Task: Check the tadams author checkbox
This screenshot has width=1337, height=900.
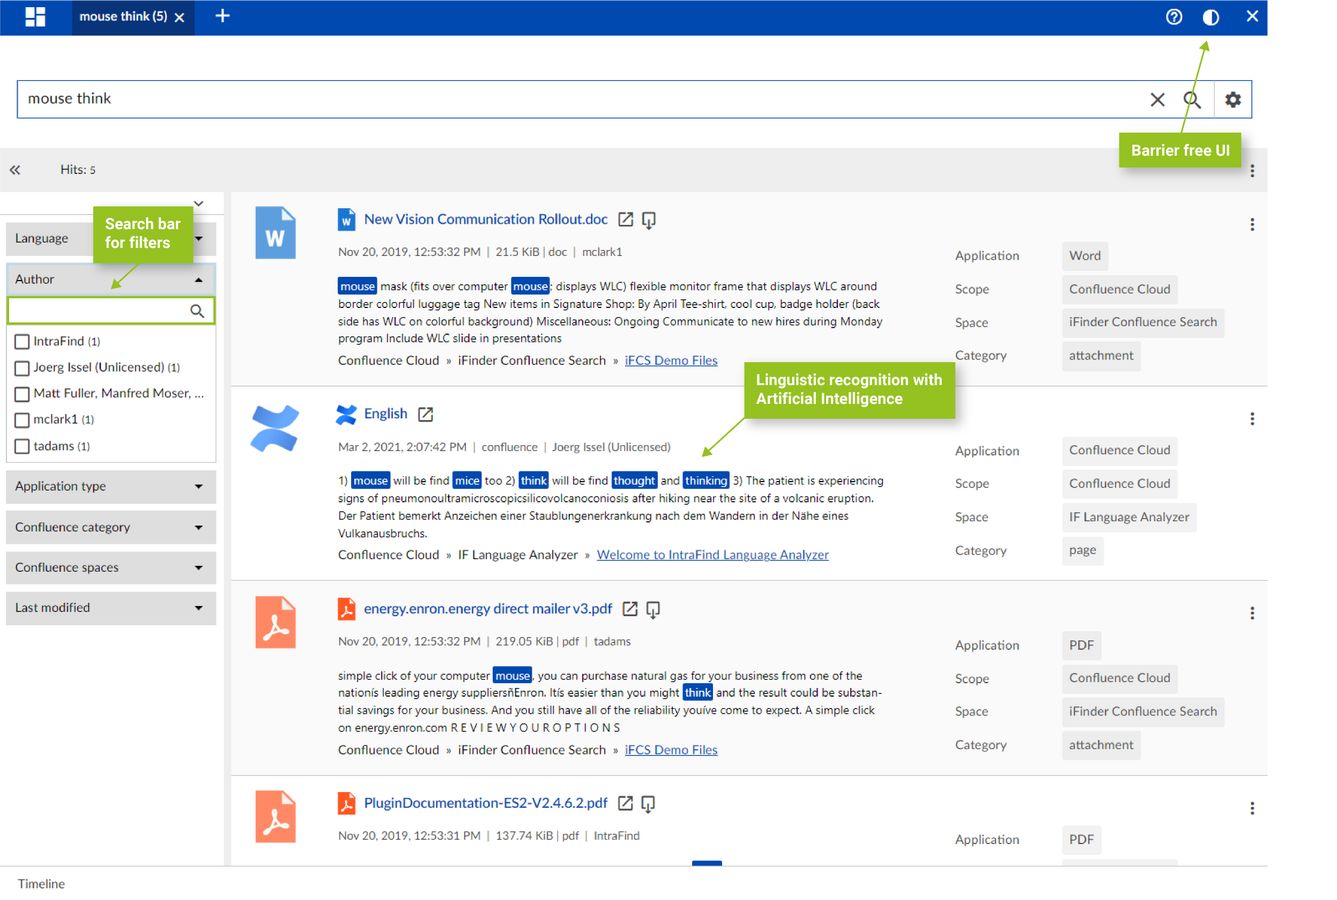Action: pos(22,447)
